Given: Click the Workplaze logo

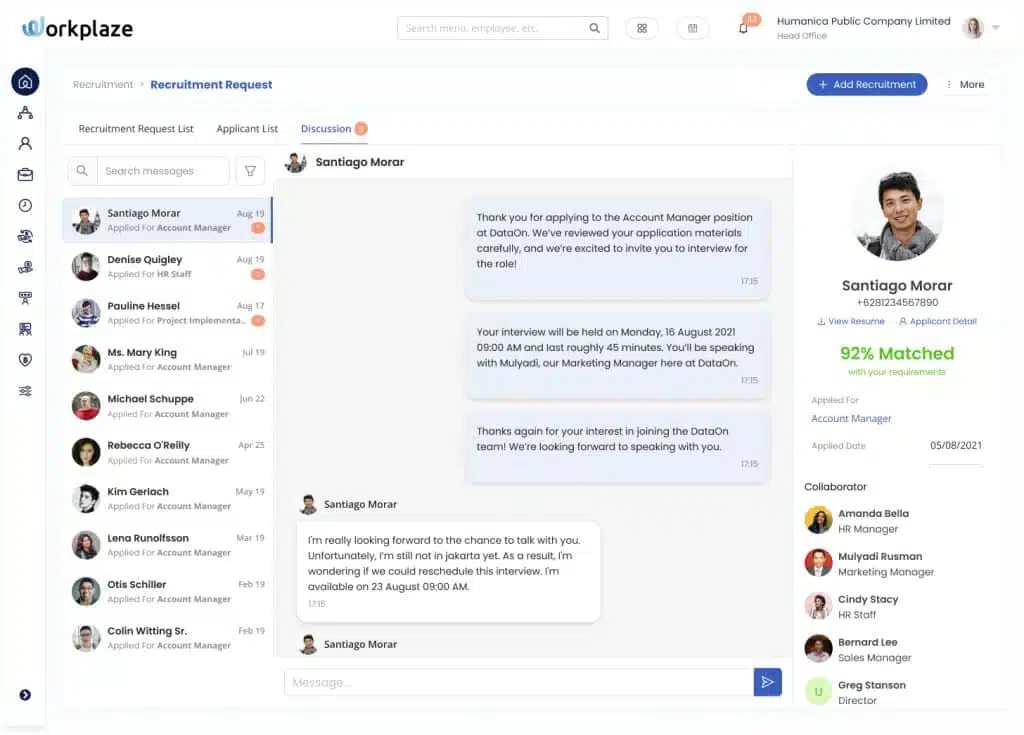Looking at the screenshot, I should (77, 28).
